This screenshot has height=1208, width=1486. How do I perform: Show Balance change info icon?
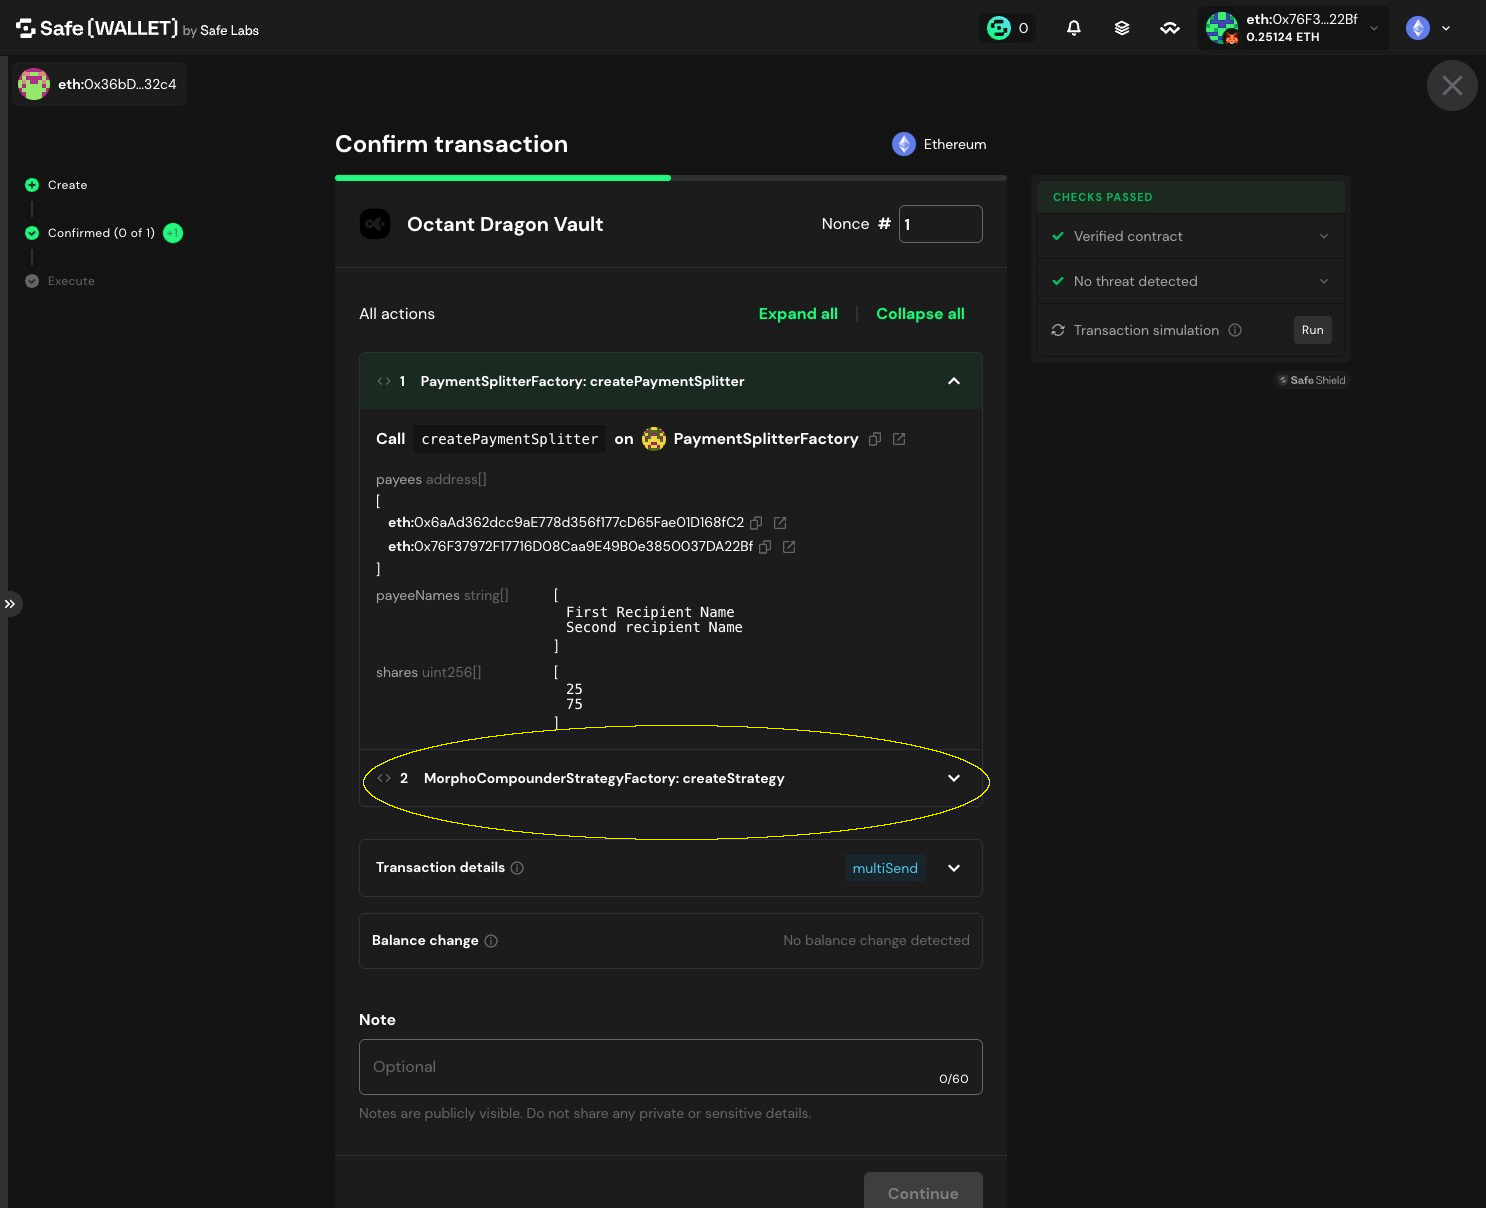491,941
